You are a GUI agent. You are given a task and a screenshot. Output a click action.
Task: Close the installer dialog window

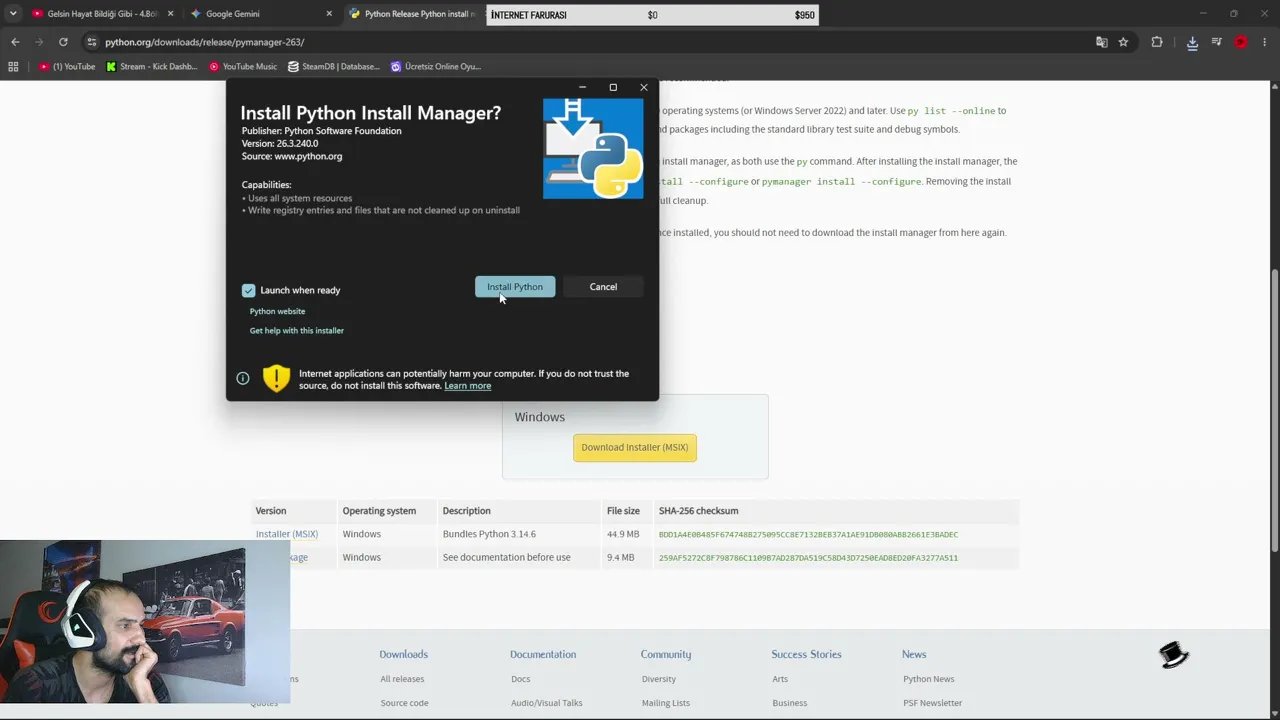coord(644,87)
